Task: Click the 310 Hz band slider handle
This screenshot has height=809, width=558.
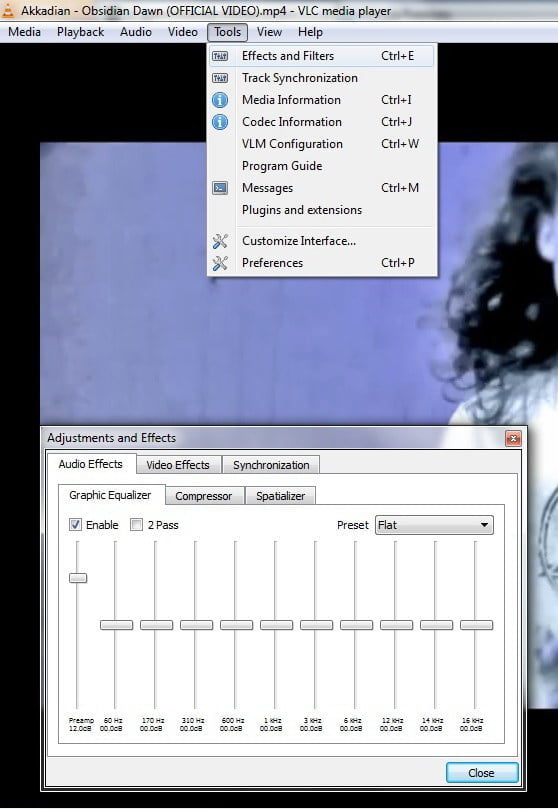Action: (x=196, y=625)
